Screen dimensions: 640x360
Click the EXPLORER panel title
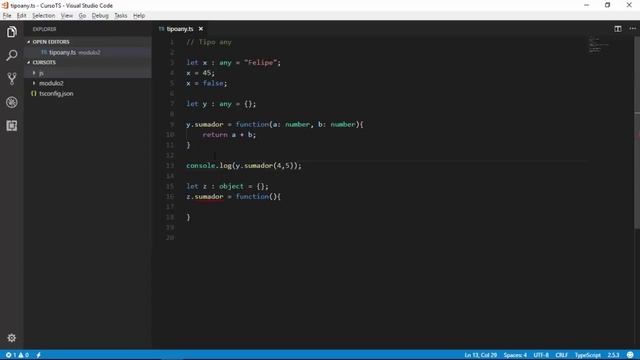pyautogui.click(x=44, y=29)
